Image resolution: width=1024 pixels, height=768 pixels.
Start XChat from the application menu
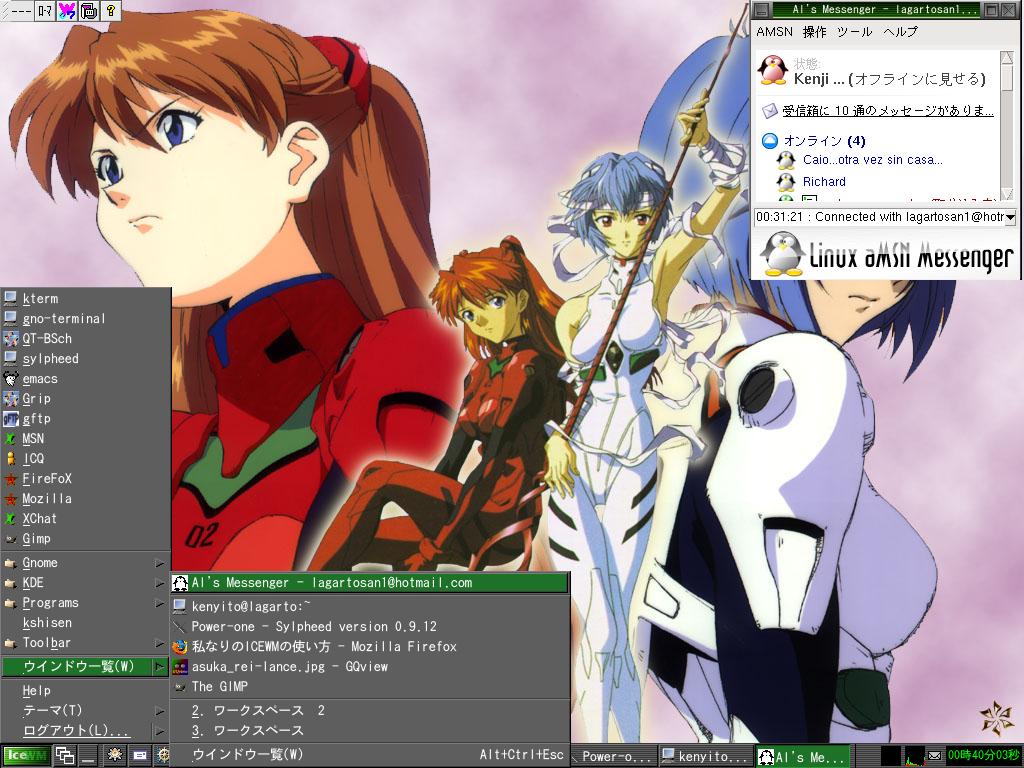[40, 519]
